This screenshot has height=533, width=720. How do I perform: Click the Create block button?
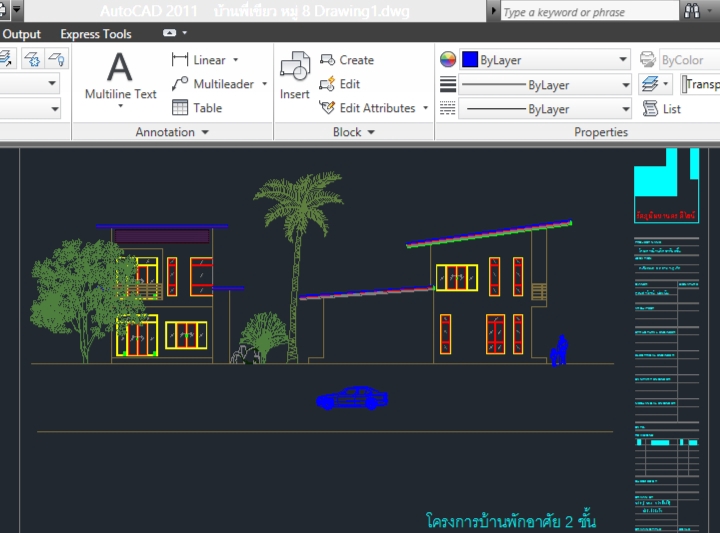(347, 60)
